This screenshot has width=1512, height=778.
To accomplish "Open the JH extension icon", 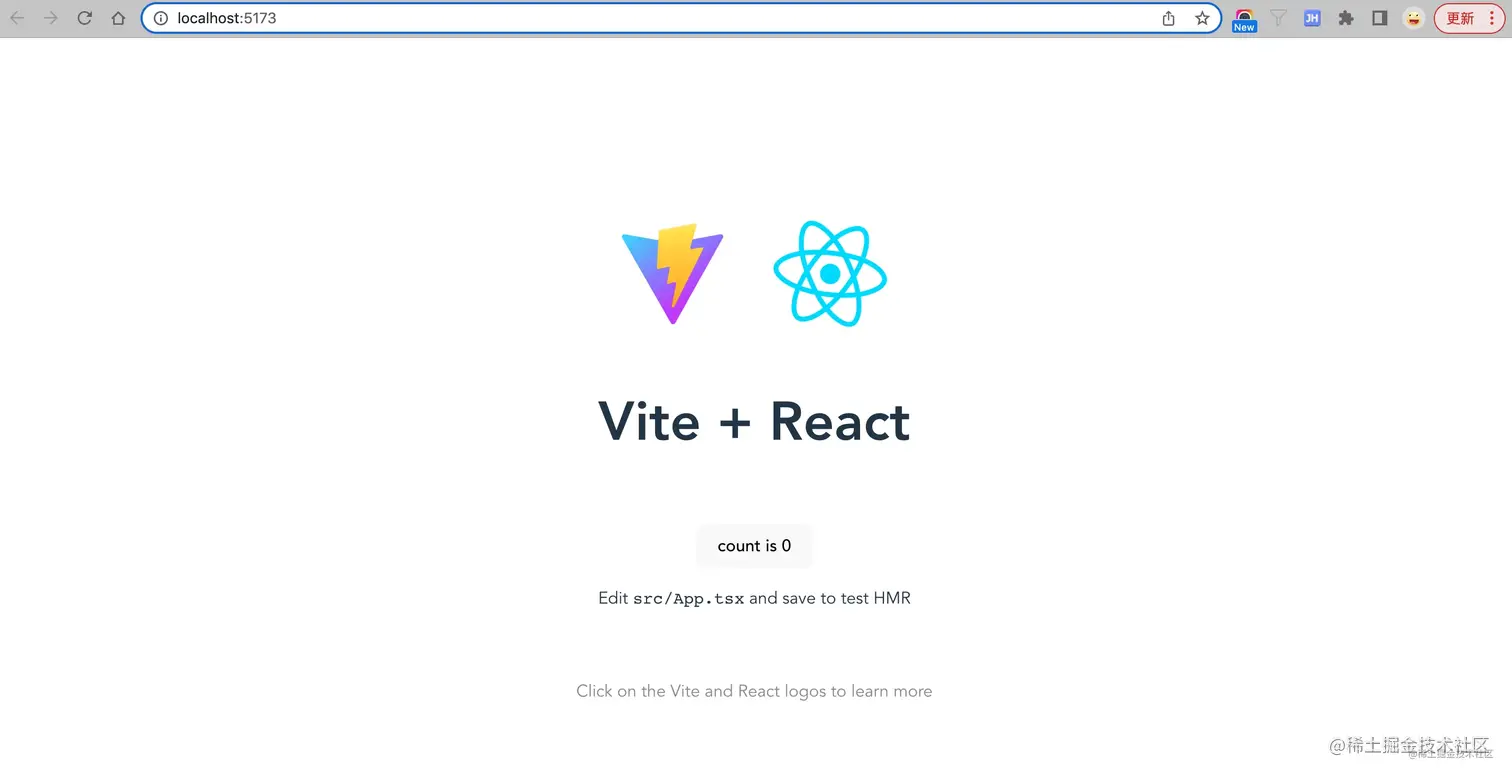I will click(x=1312, y=18).
